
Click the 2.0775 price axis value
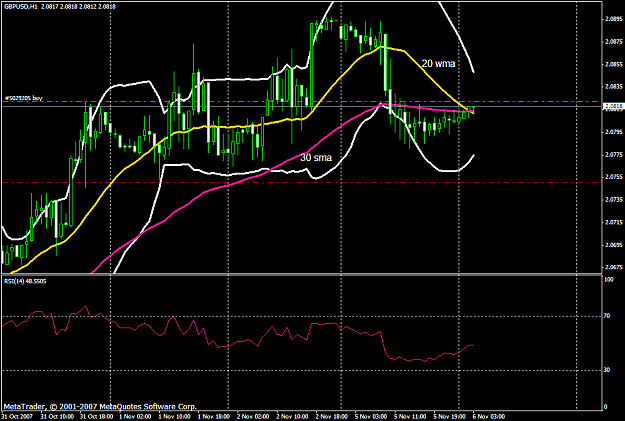[x=613, y=154]
